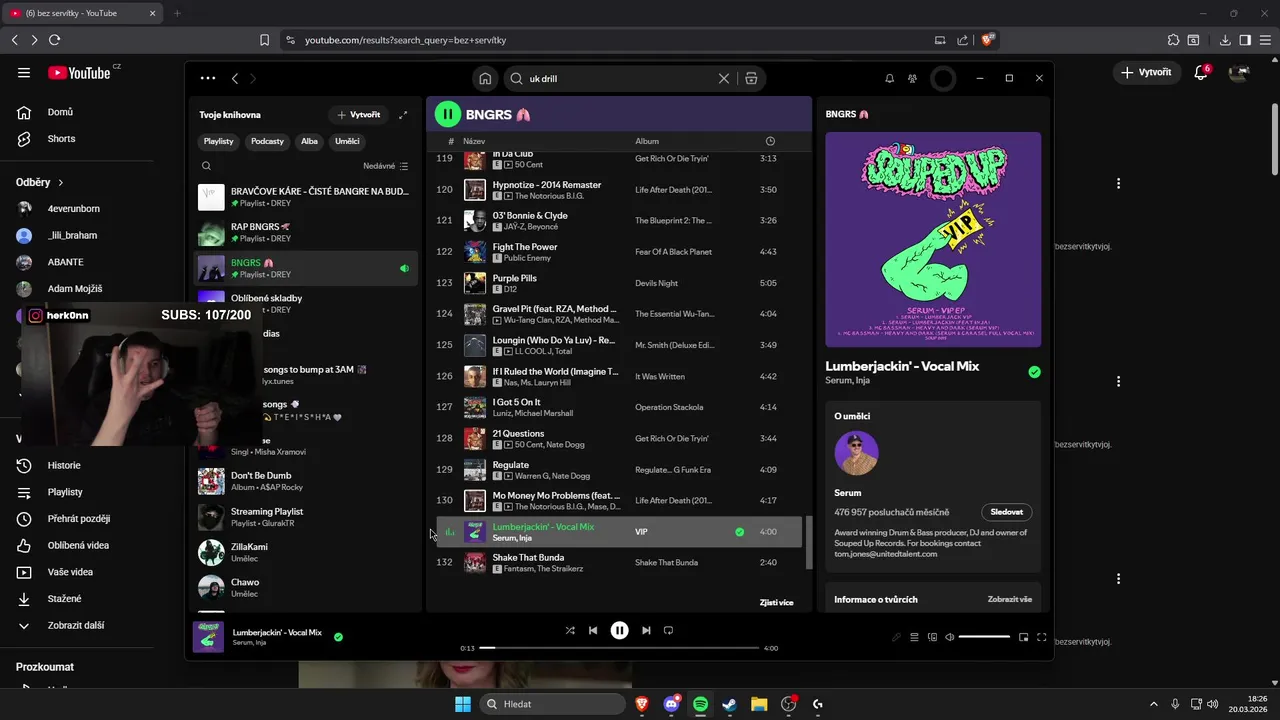Skip to the previous track
This screenshot has height=720, width=1280.
[593, 630]
